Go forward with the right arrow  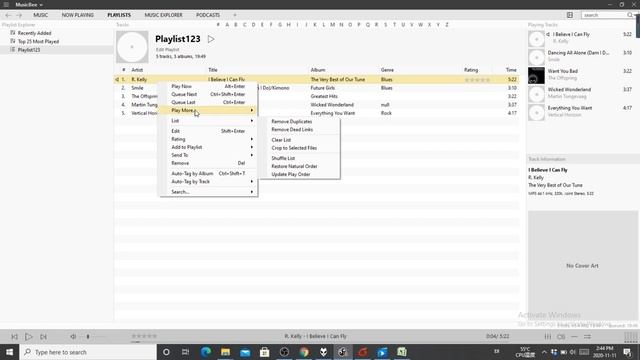pyautogui.click(x=19, y=15)
